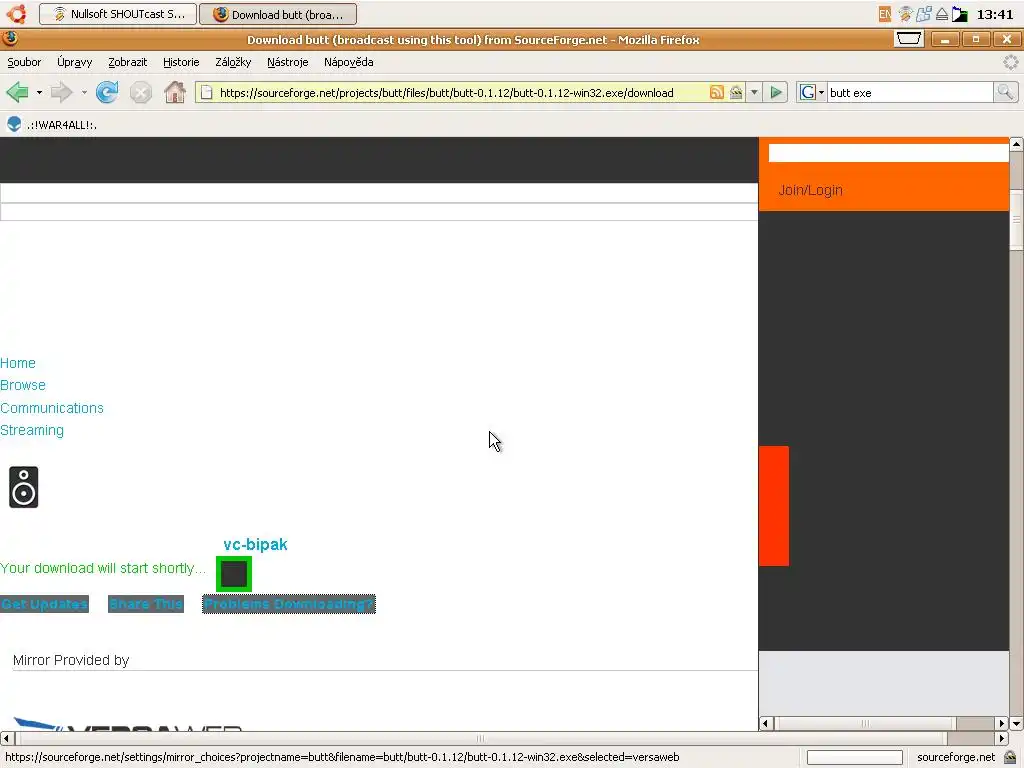The width and height of the screenshot is (1024, 768).
Task: Open the Úpravy menu
Action: click(74, 62)
